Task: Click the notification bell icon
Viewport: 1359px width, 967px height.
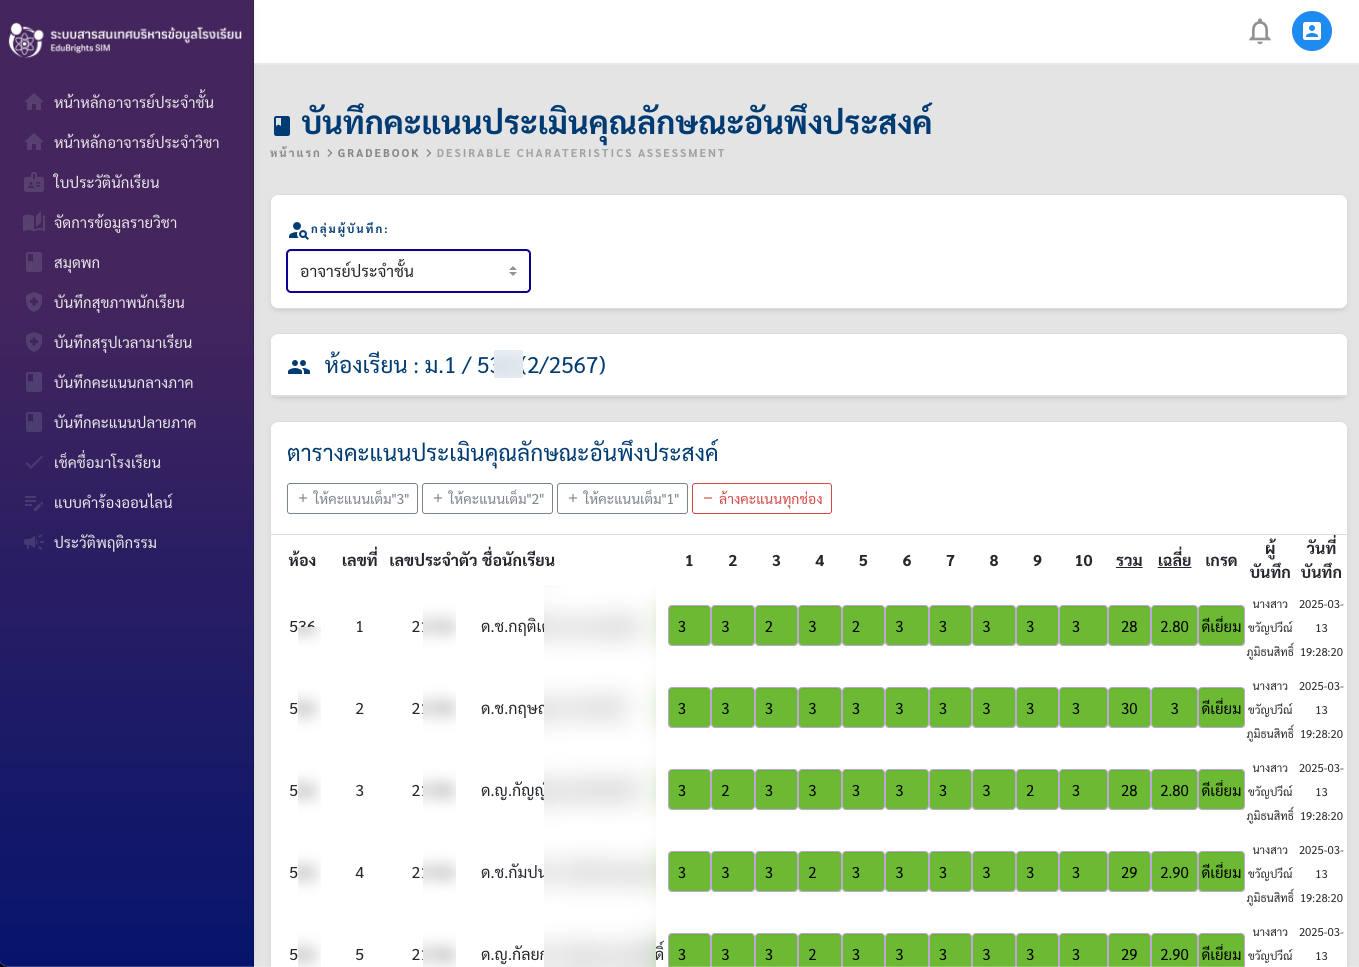Action: [x=1259, y=32]
